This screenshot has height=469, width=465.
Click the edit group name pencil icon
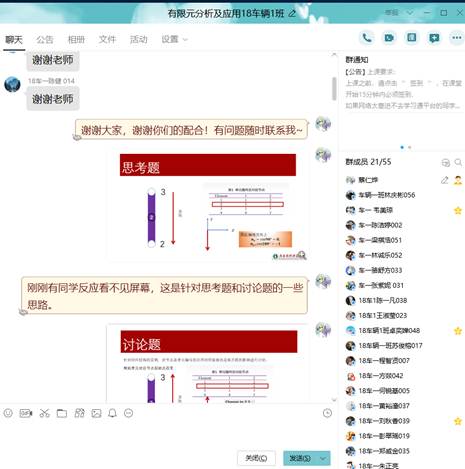[x=292, y=14]
